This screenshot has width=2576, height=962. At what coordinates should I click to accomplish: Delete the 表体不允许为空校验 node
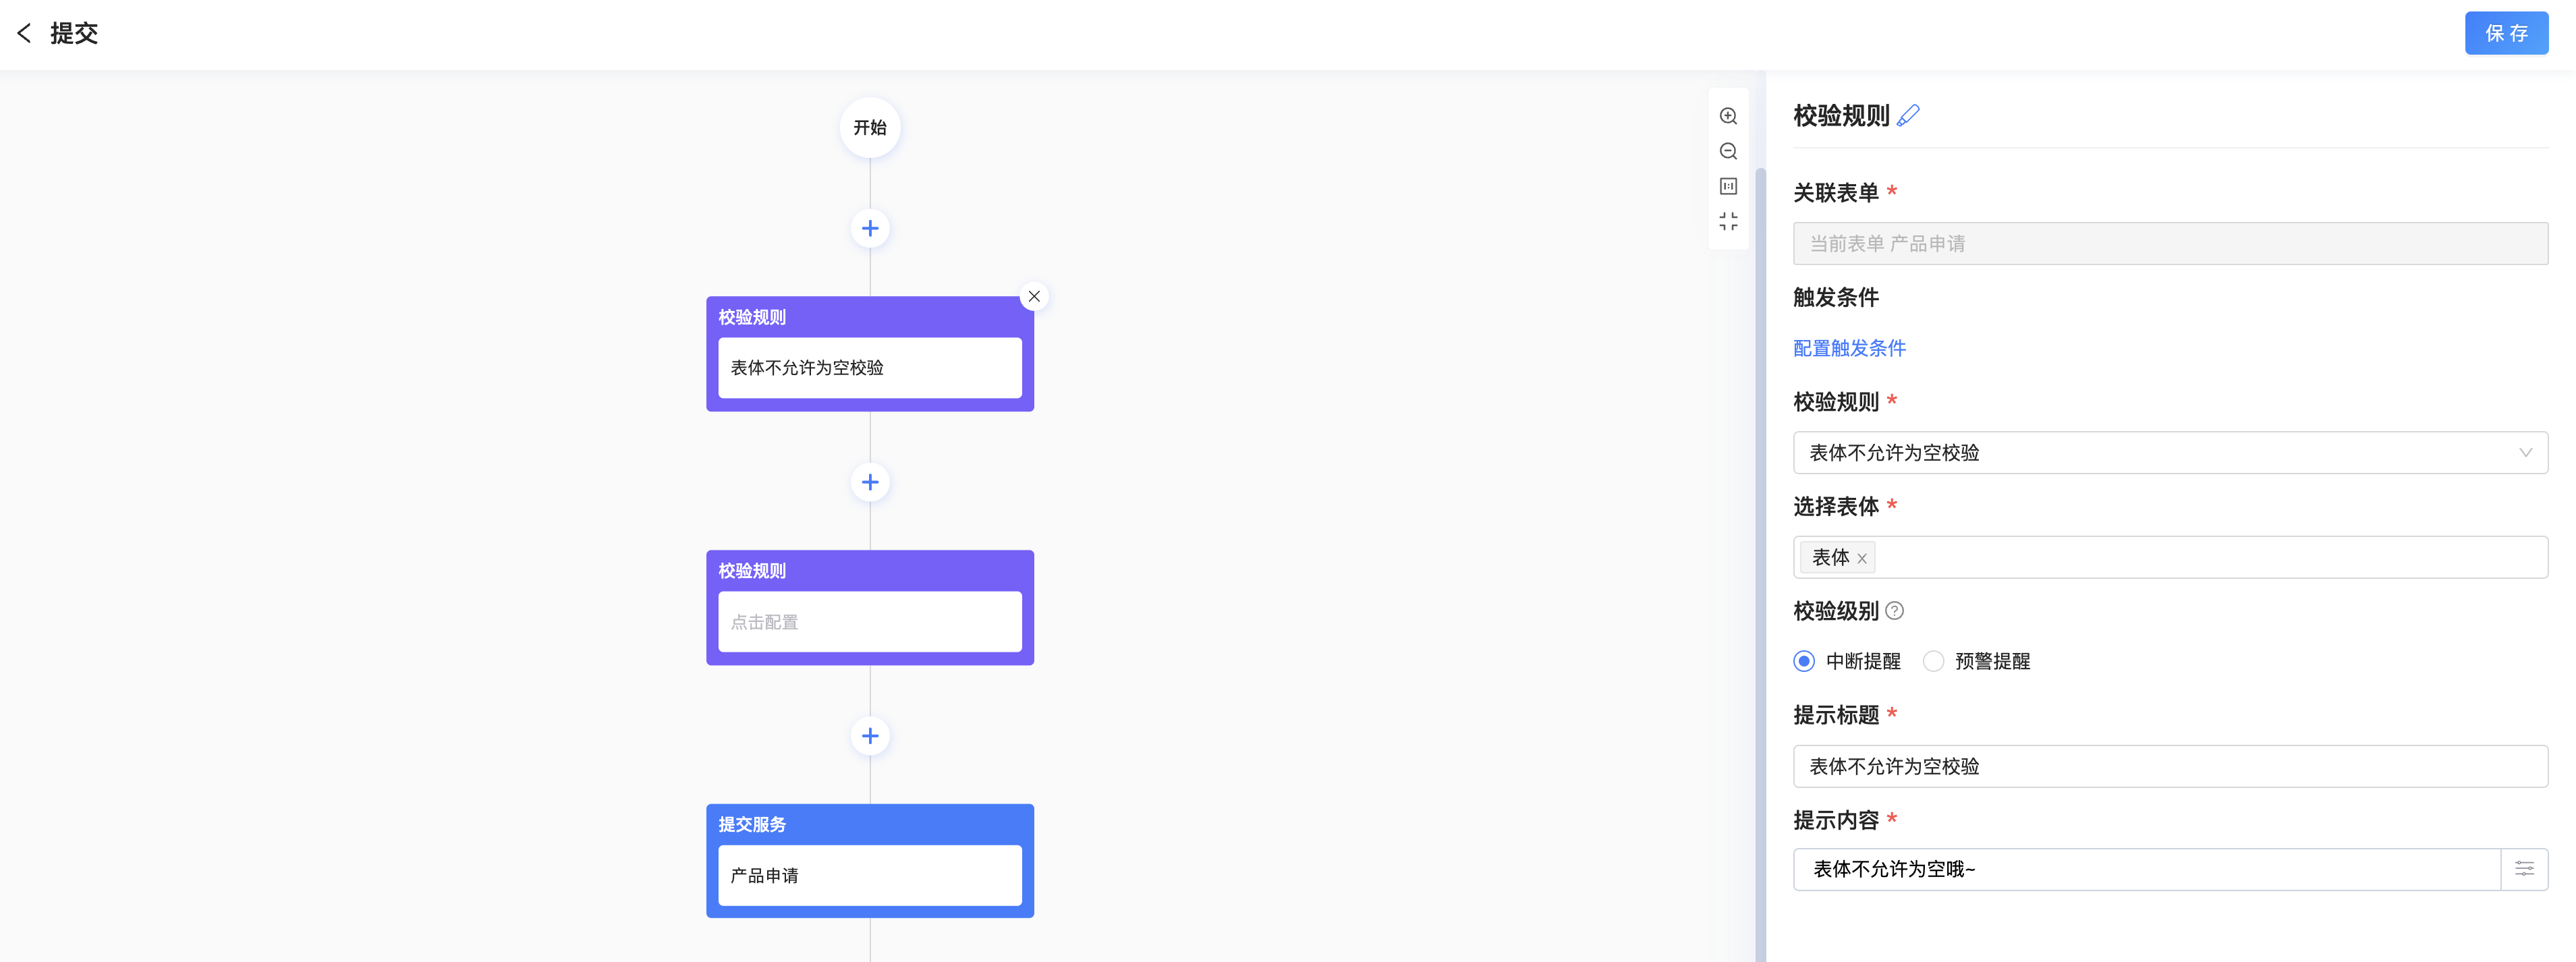pyautogui.click(x=1034, y=296)
